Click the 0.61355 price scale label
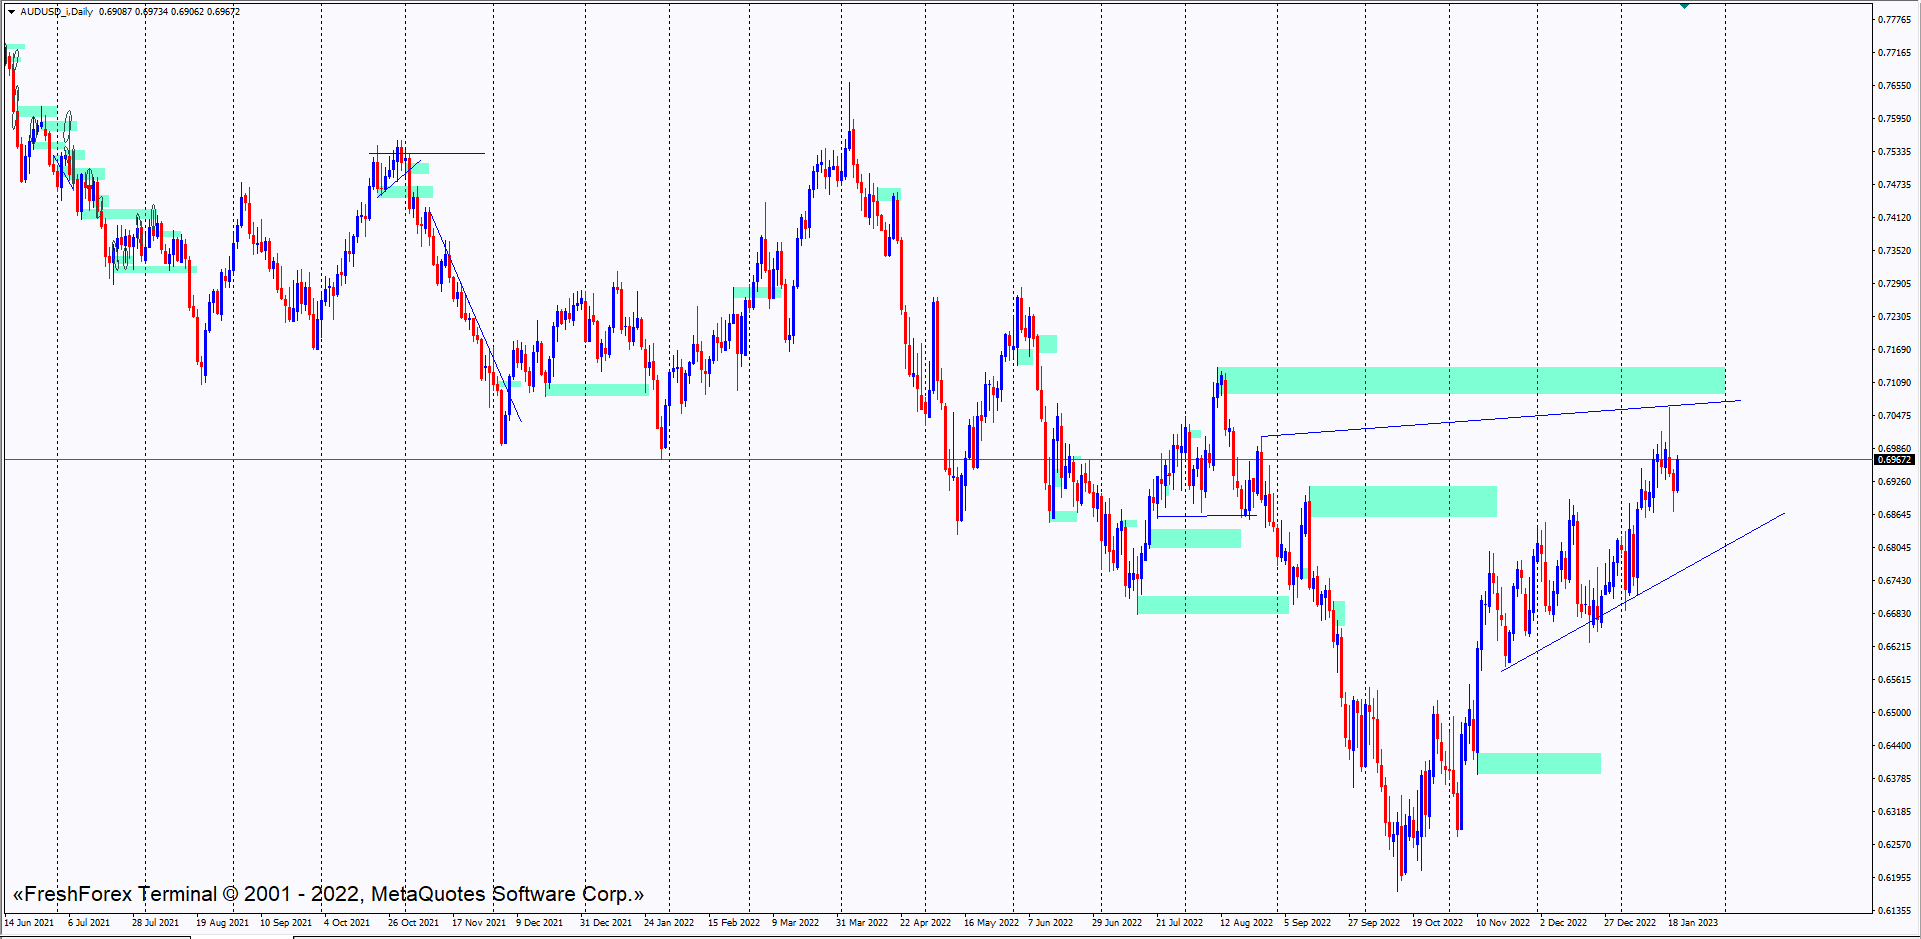 [x=1894, y=911]
